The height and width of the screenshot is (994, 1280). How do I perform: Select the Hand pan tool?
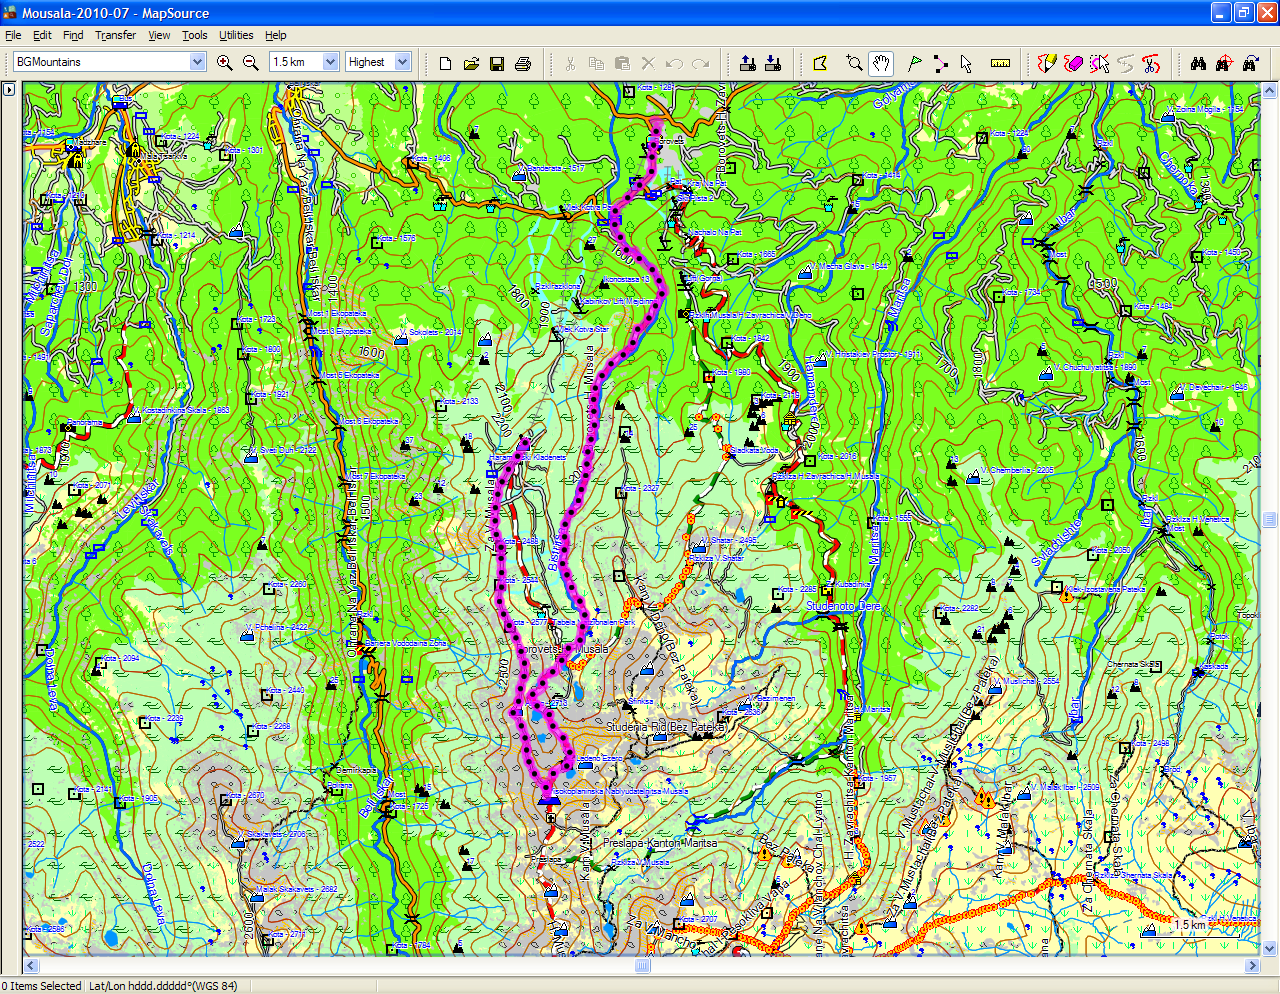click(880, 63)
